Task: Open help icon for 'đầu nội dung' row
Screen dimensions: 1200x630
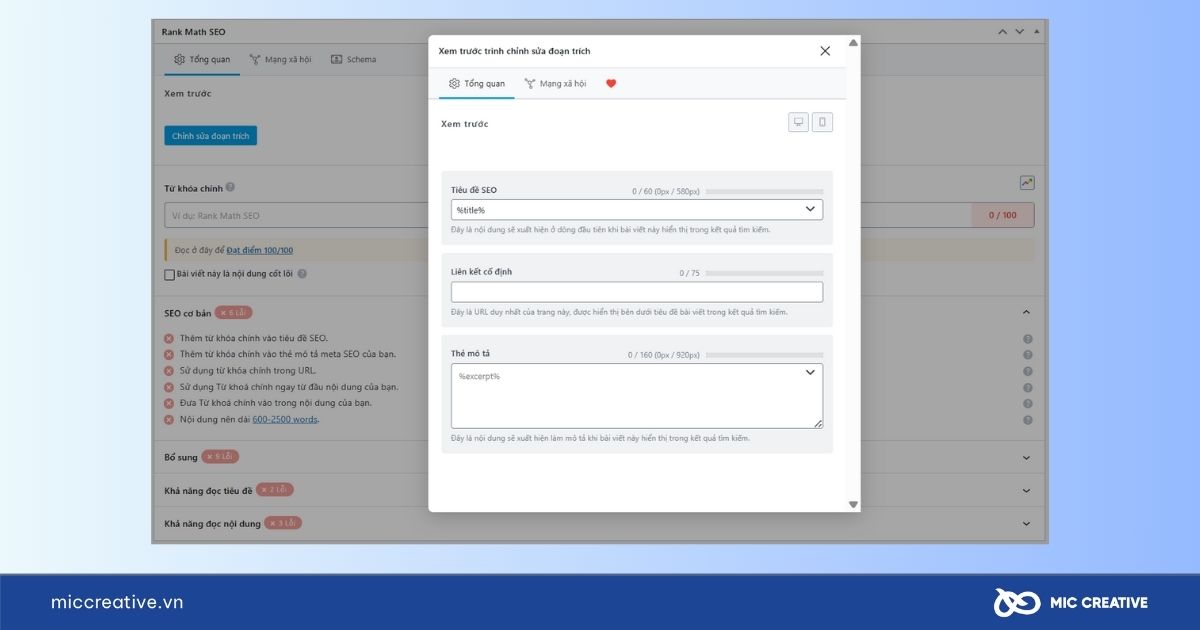Action: [x=1028, y=387]
